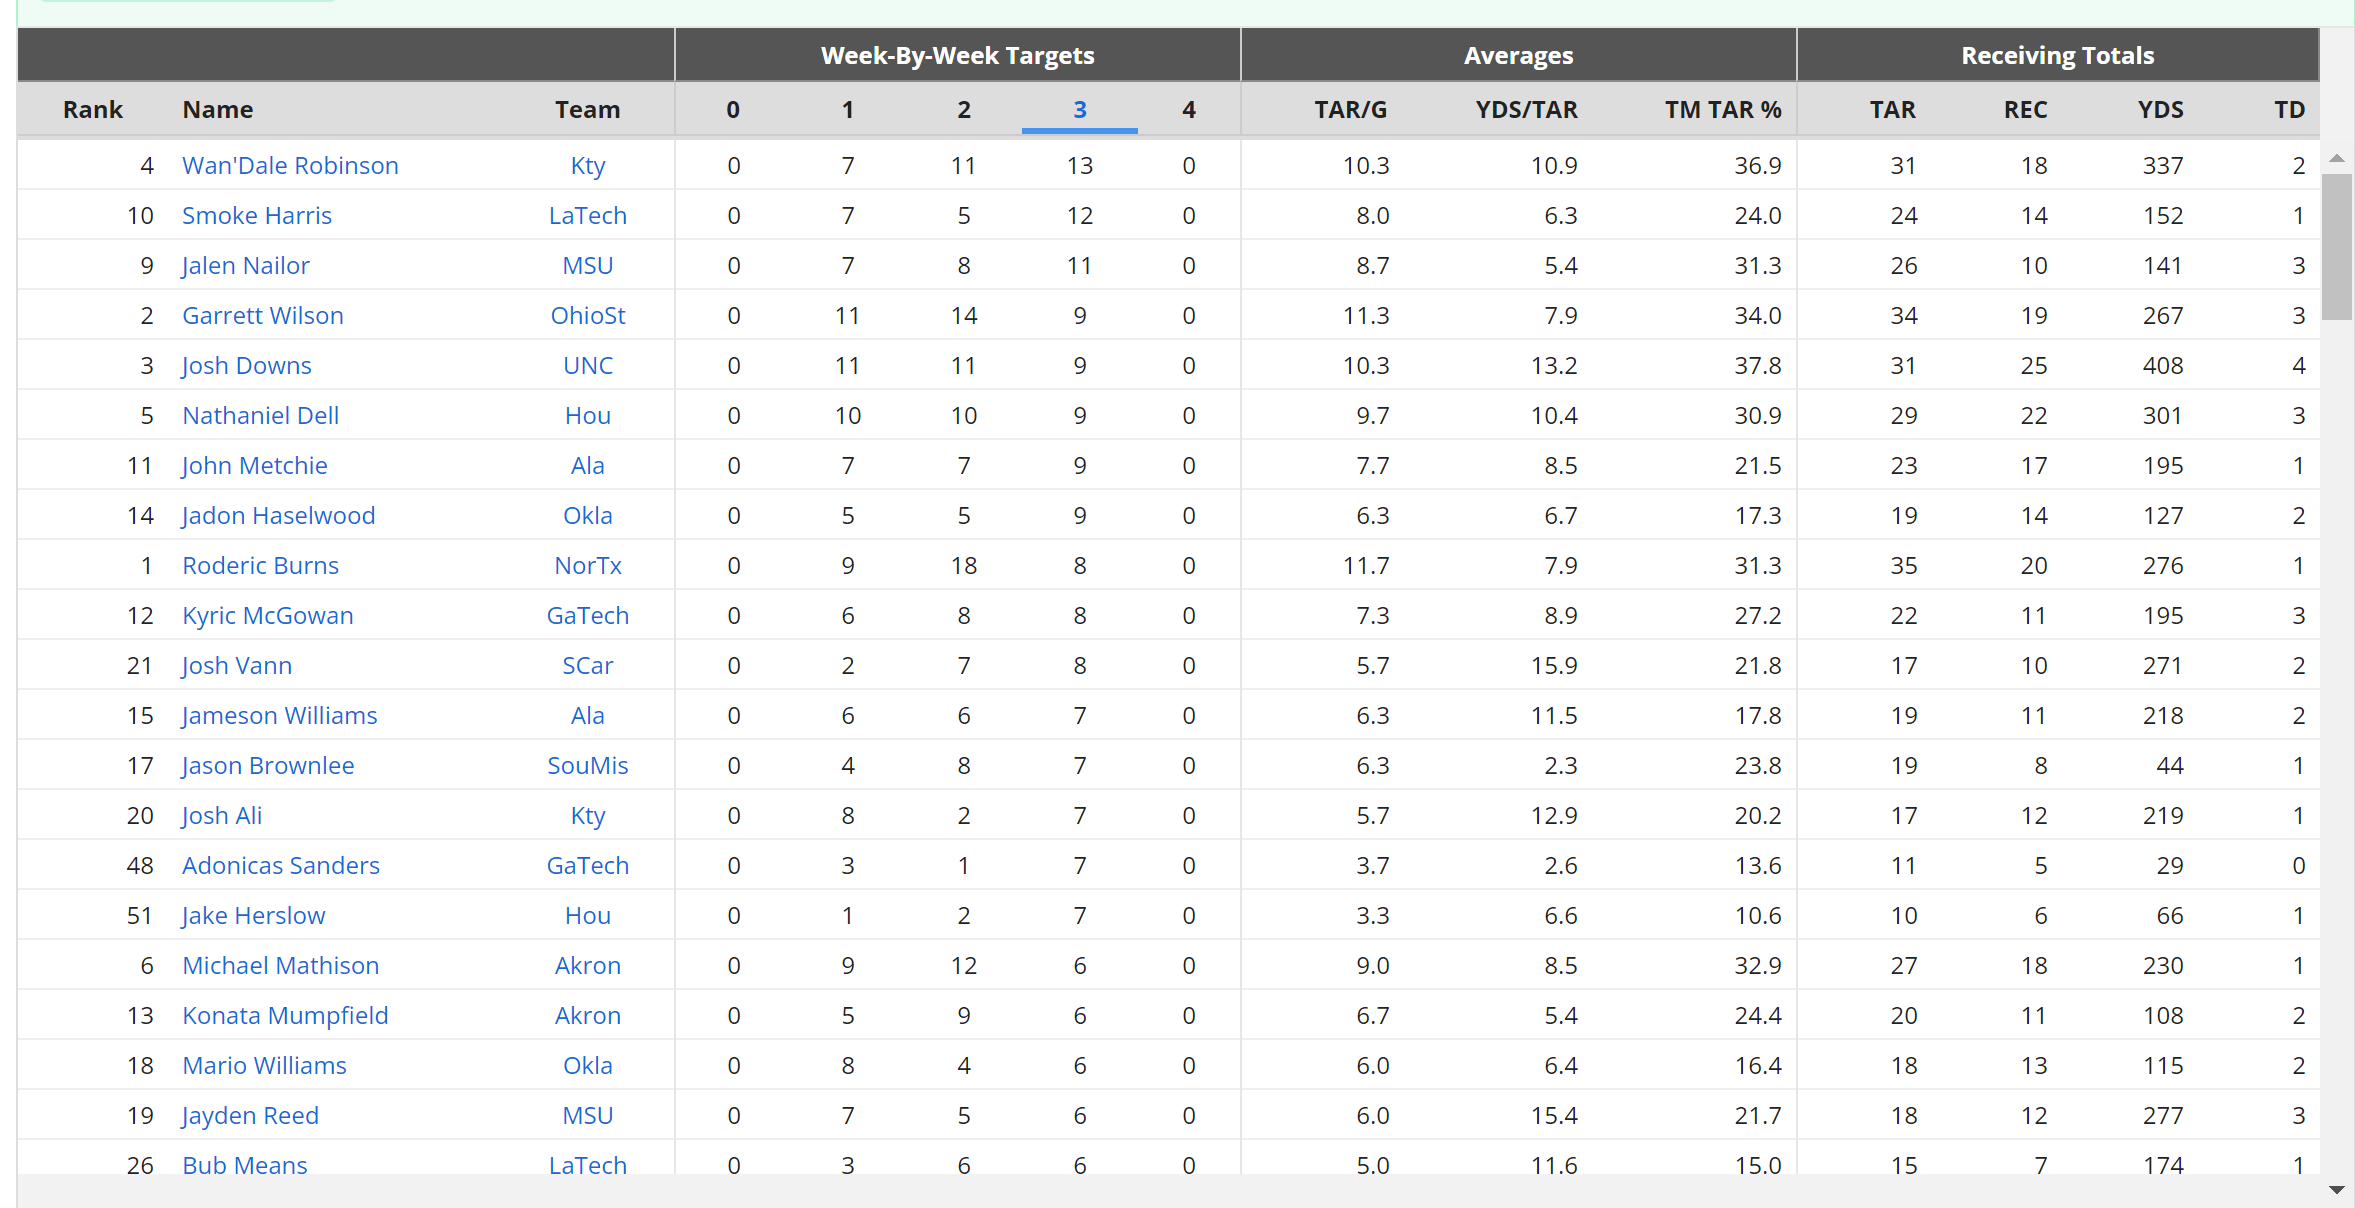
Task: Open Josh Vann player link
Action: [x=237, y=665]
